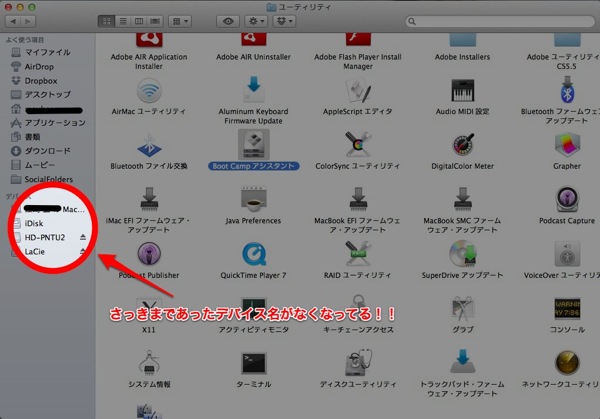Select Java Preferences icon
The width and height of the screenshot is (600, 419).
(x=253, y=199)
